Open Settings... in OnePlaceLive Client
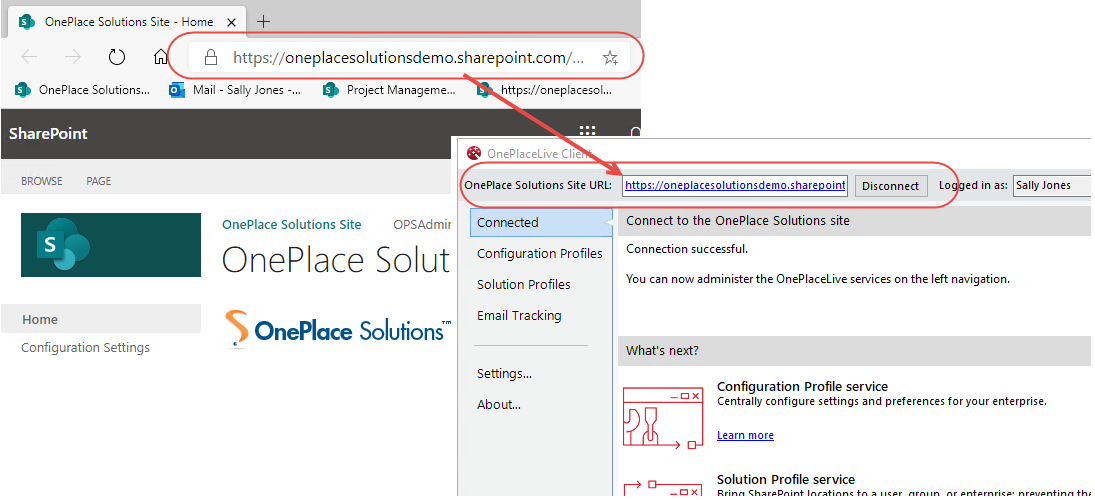1095x500 pixels. pos(504,374)
